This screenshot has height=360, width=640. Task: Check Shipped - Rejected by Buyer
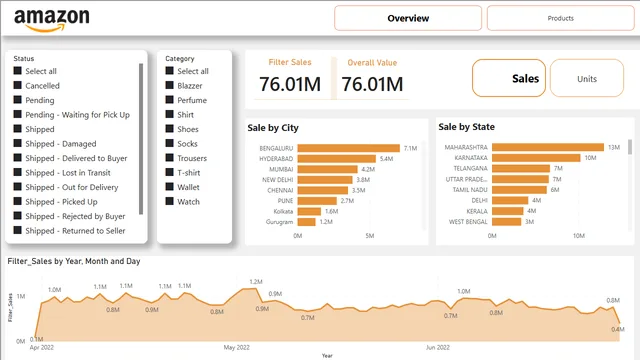18,216
